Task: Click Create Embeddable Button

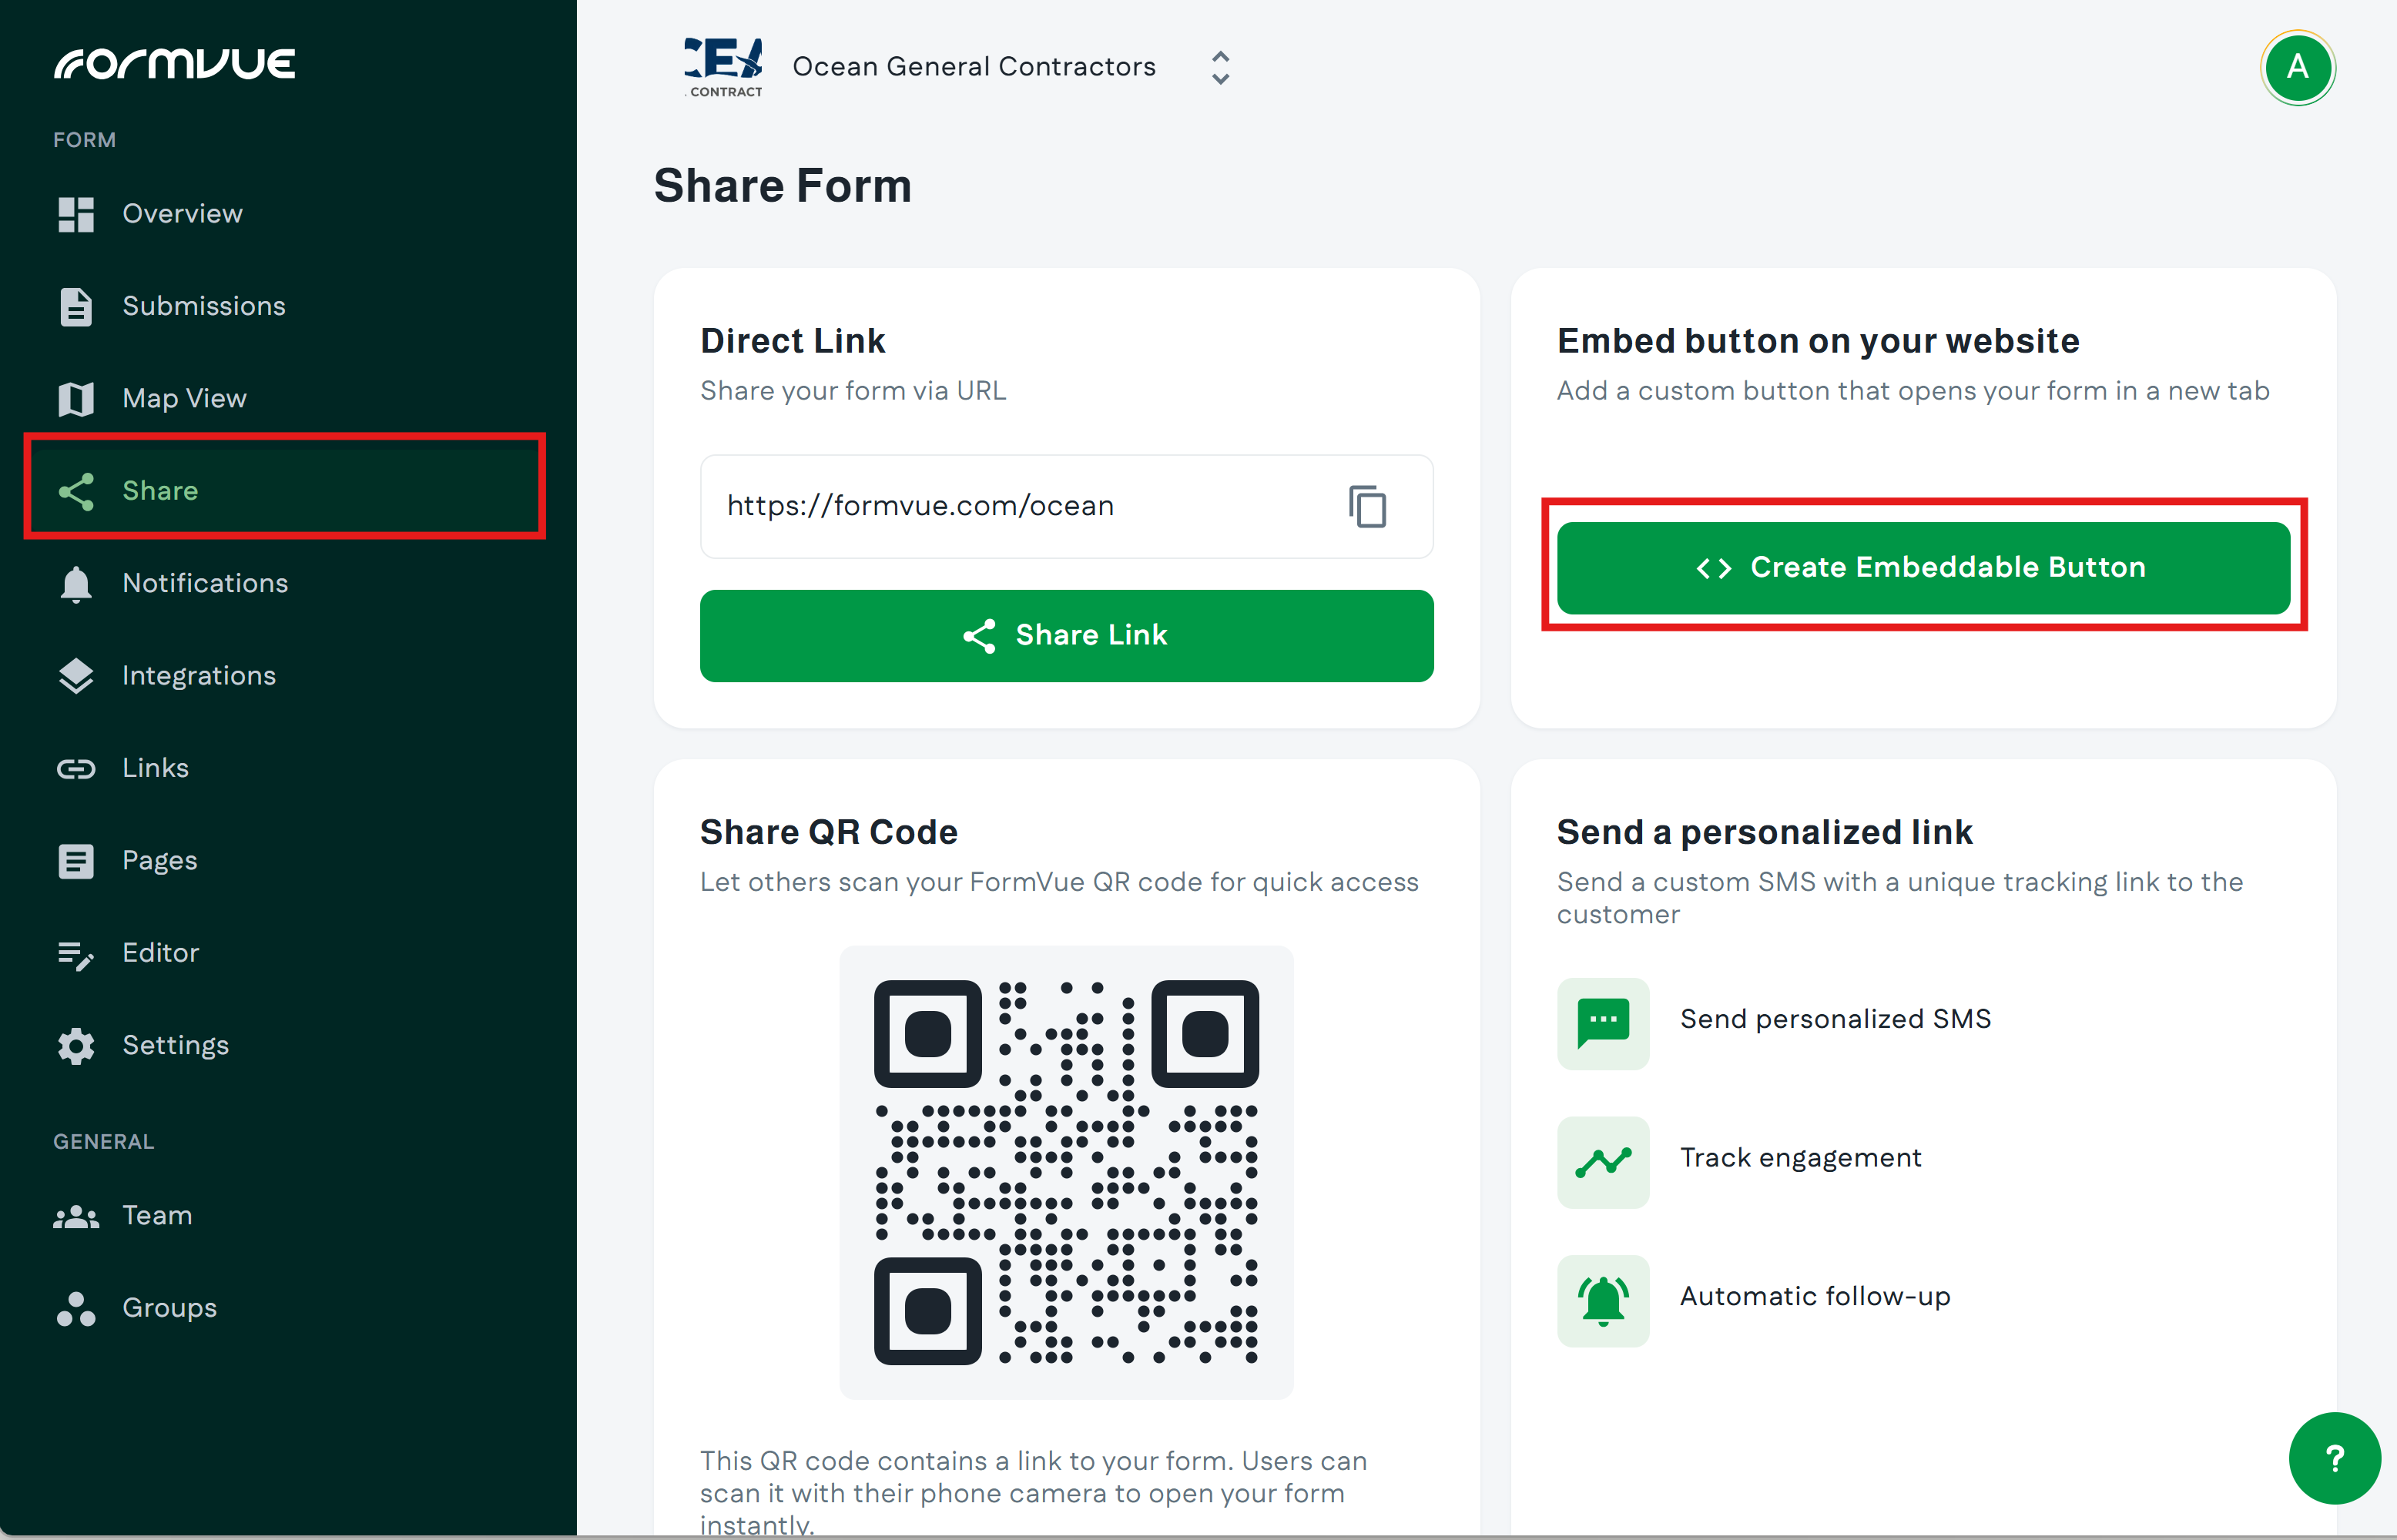Action: click(1923, 568)
